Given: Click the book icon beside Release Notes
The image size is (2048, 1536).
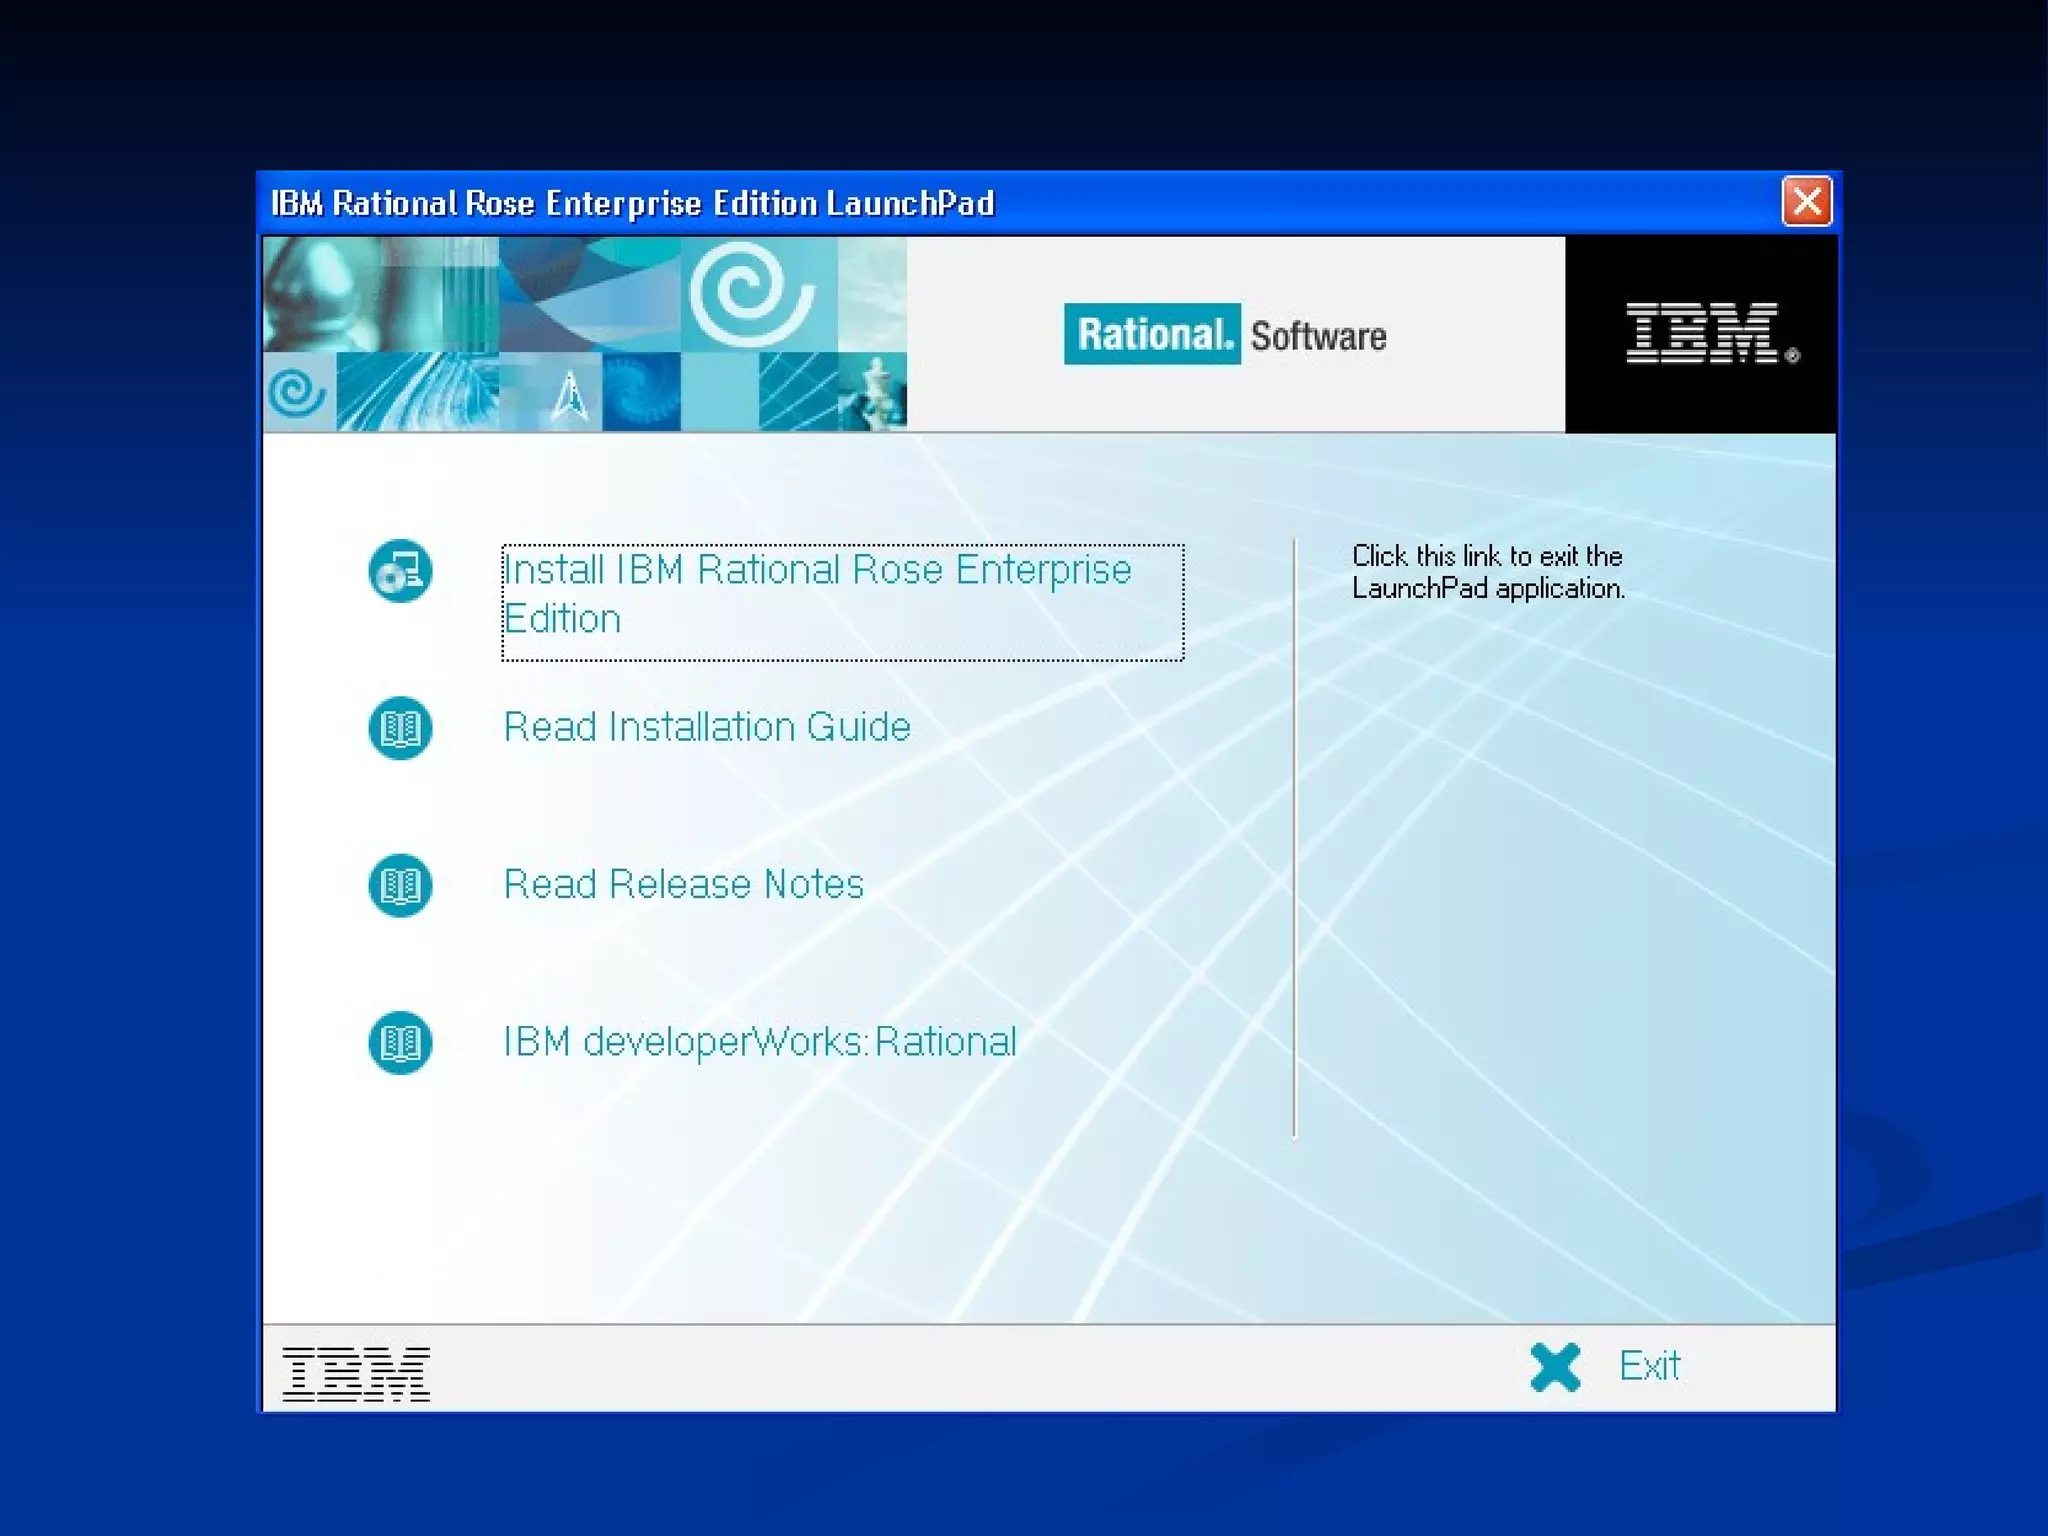Looking at the screenshot, I should click(400, 885).
